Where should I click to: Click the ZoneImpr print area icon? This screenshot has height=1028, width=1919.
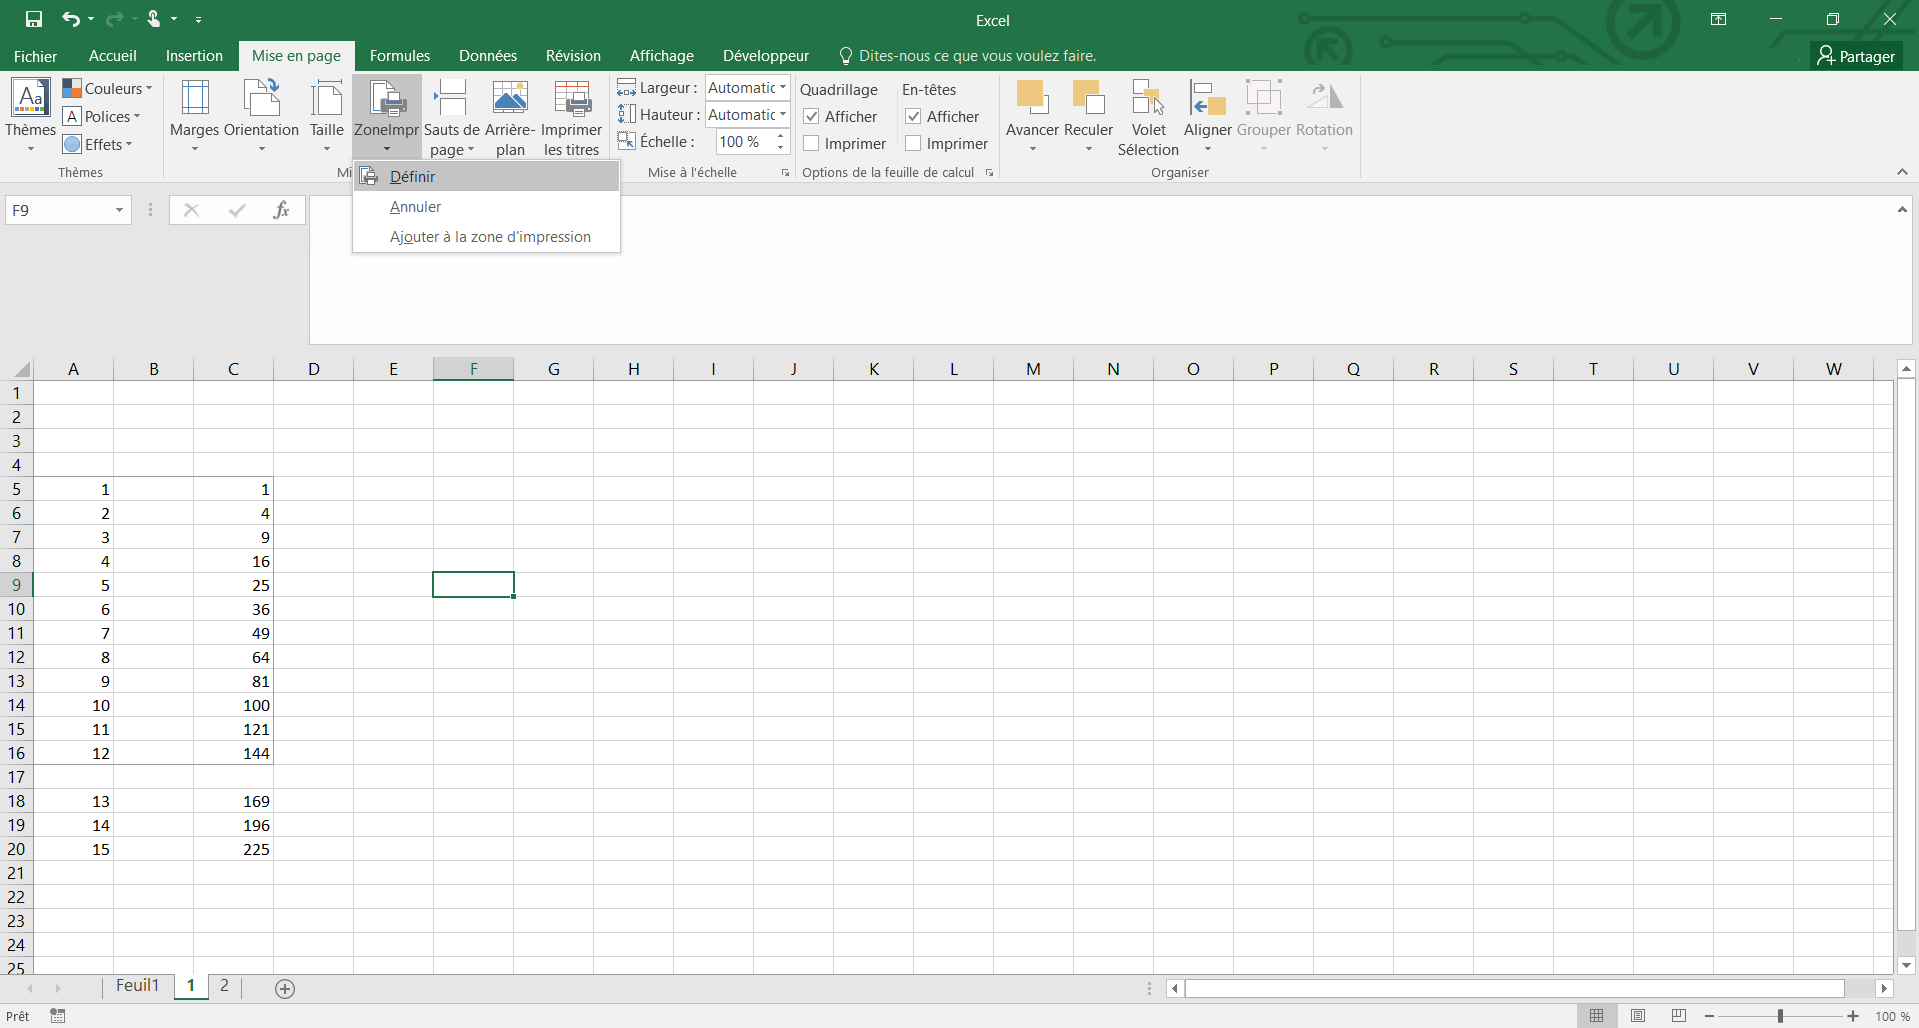point(386,97)
